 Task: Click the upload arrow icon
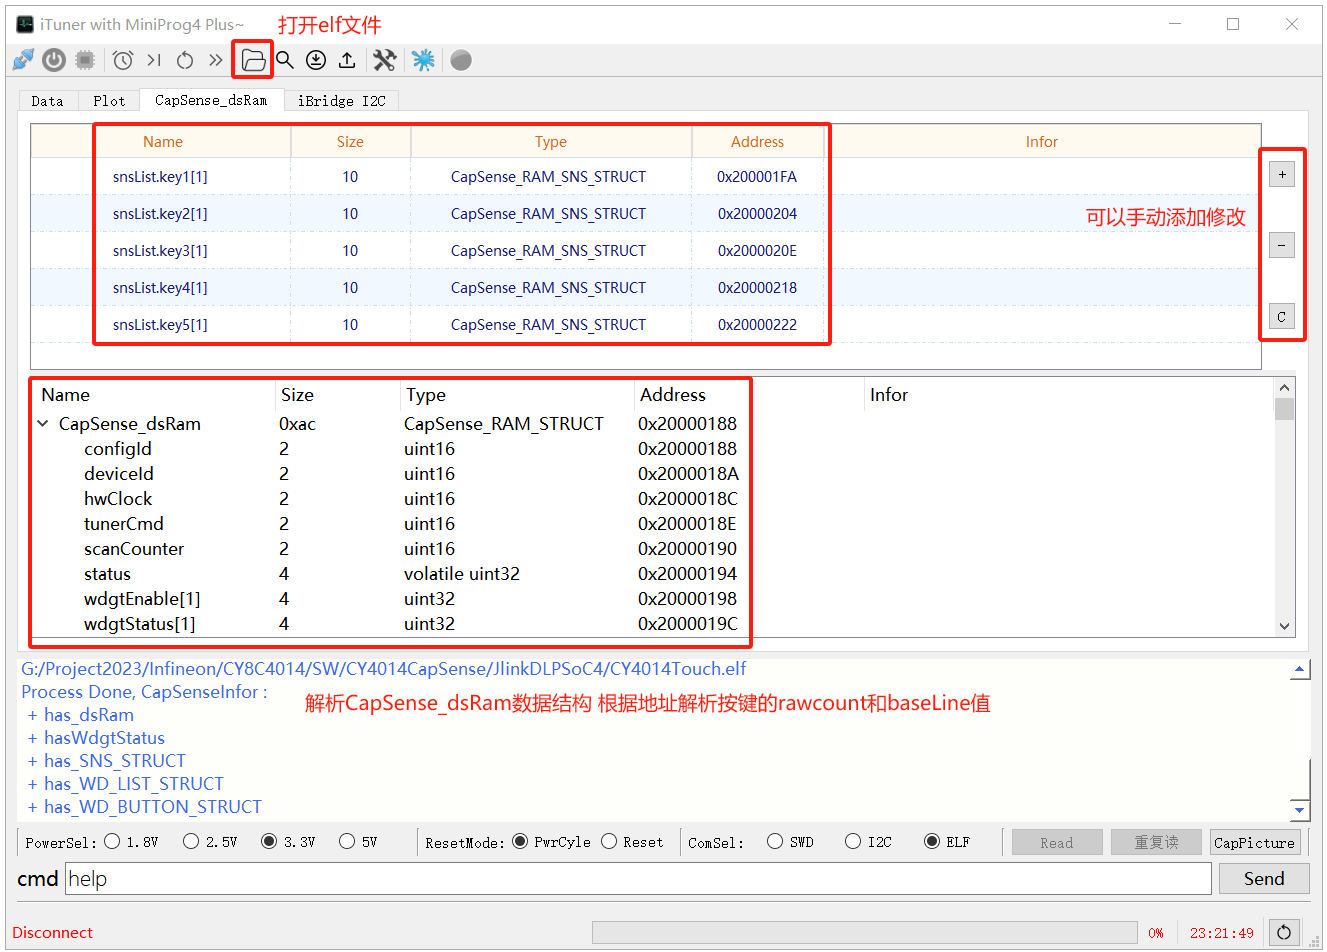click(x=347, y=60)
